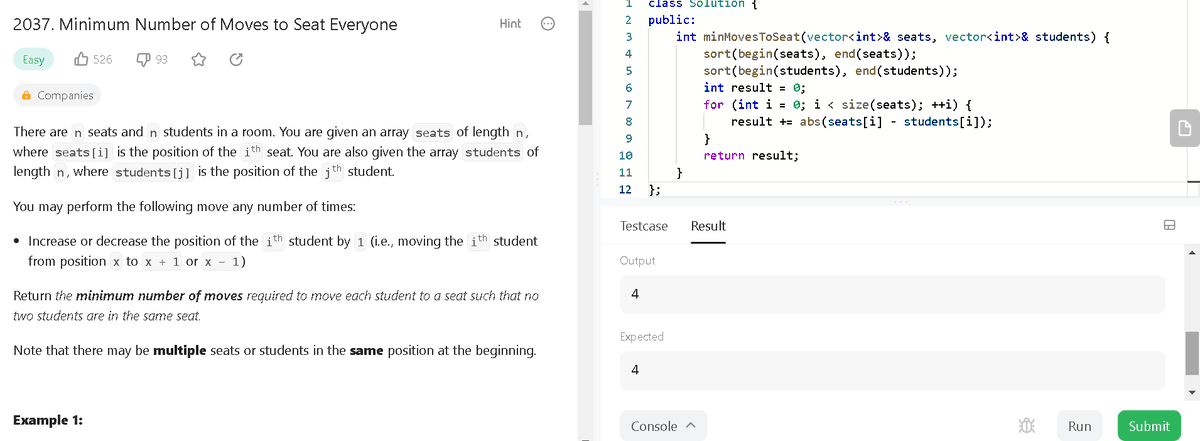Click the 'Expected' label in results
Image resolution: width=1200 pixels, height=441 pixels.
click(x=642, y=337)
